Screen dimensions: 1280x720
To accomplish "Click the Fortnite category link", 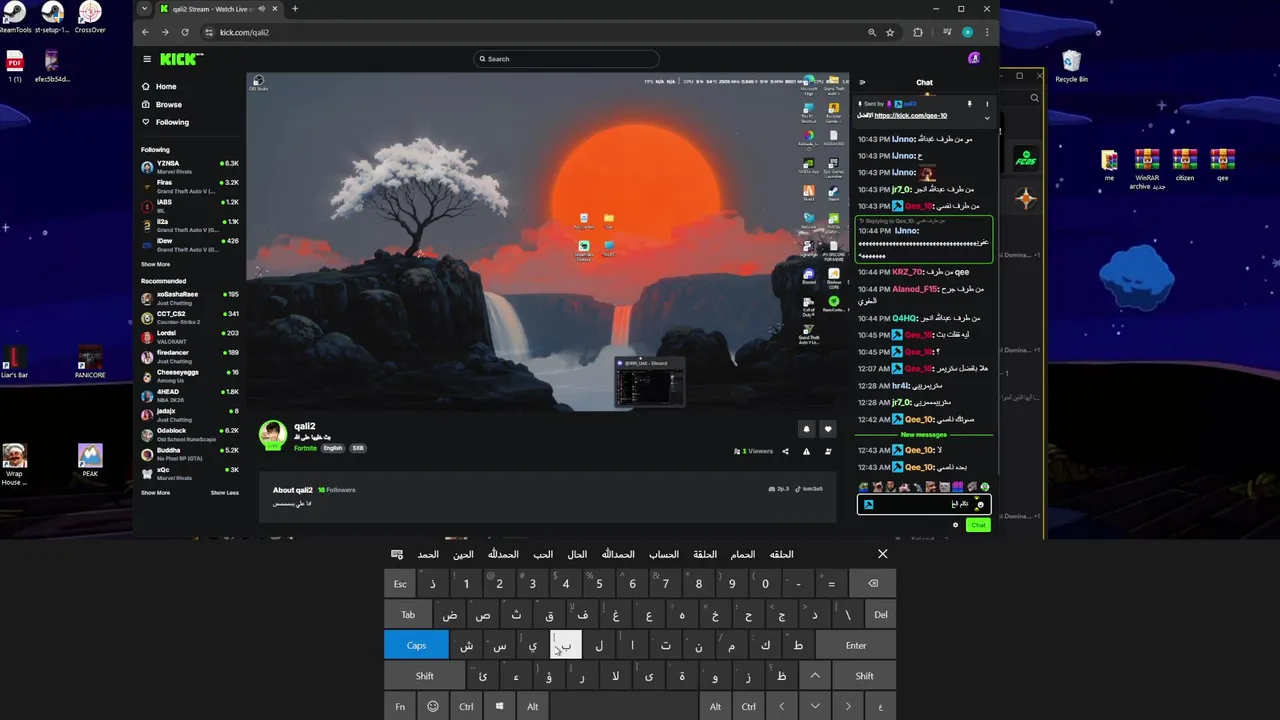I will click(305, 448).
